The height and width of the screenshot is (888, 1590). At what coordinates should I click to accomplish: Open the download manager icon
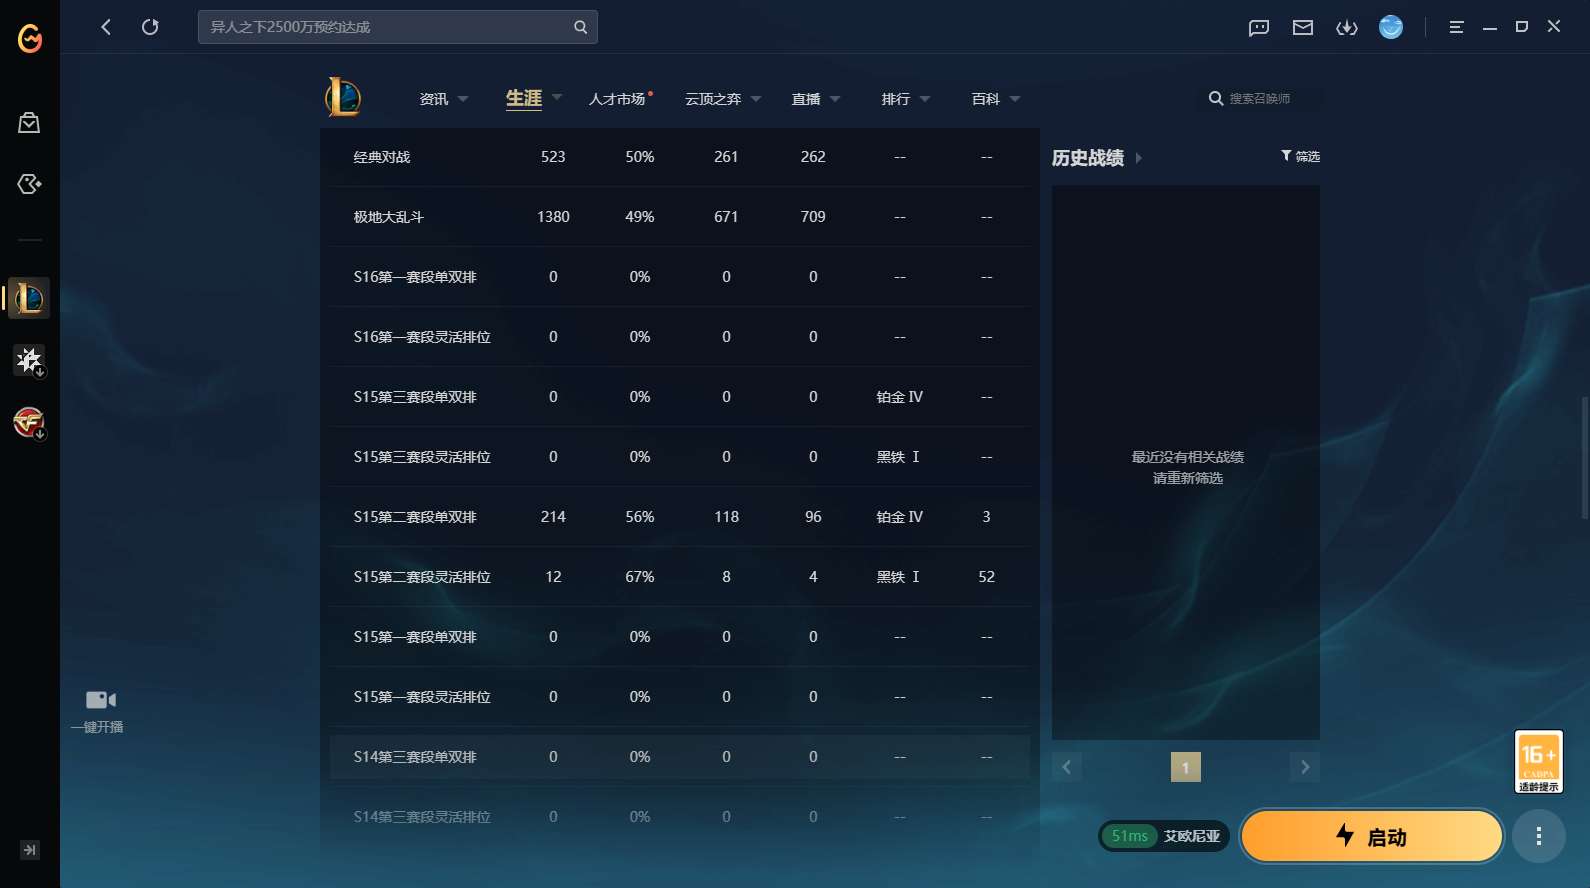(x=1347, y=28)
